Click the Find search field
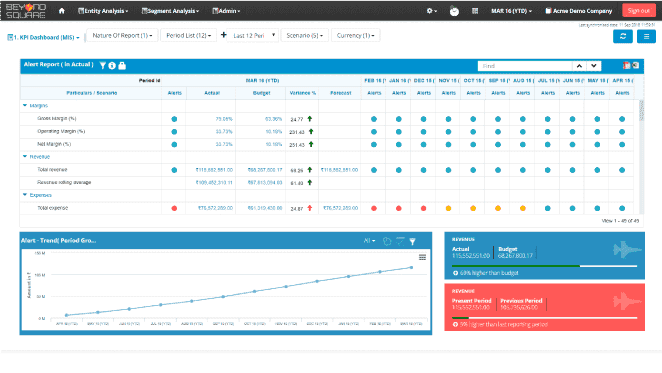 (525, 66)
